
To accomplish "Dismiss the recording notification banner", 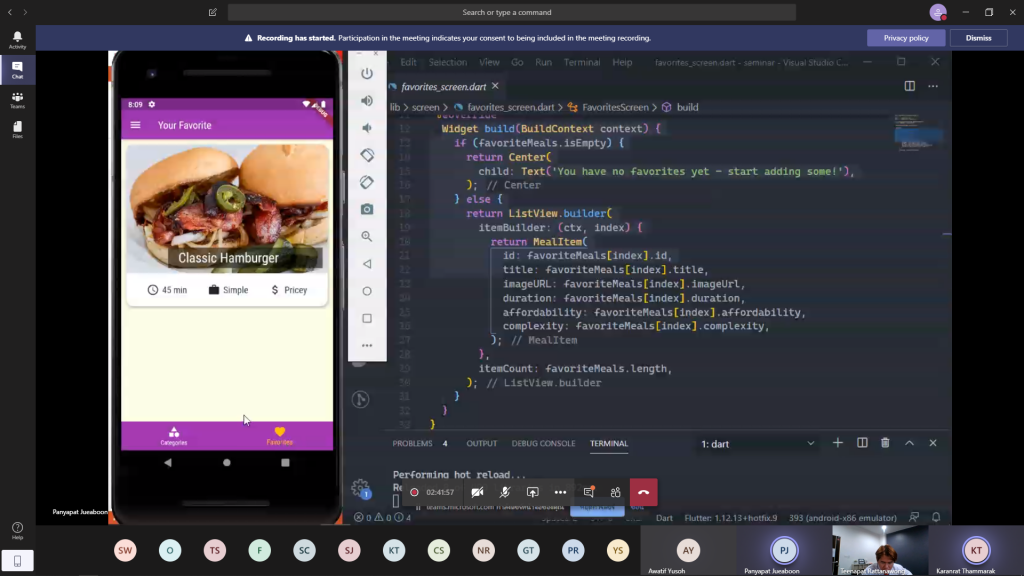I will pyautogui.click(x=978, y=38).
